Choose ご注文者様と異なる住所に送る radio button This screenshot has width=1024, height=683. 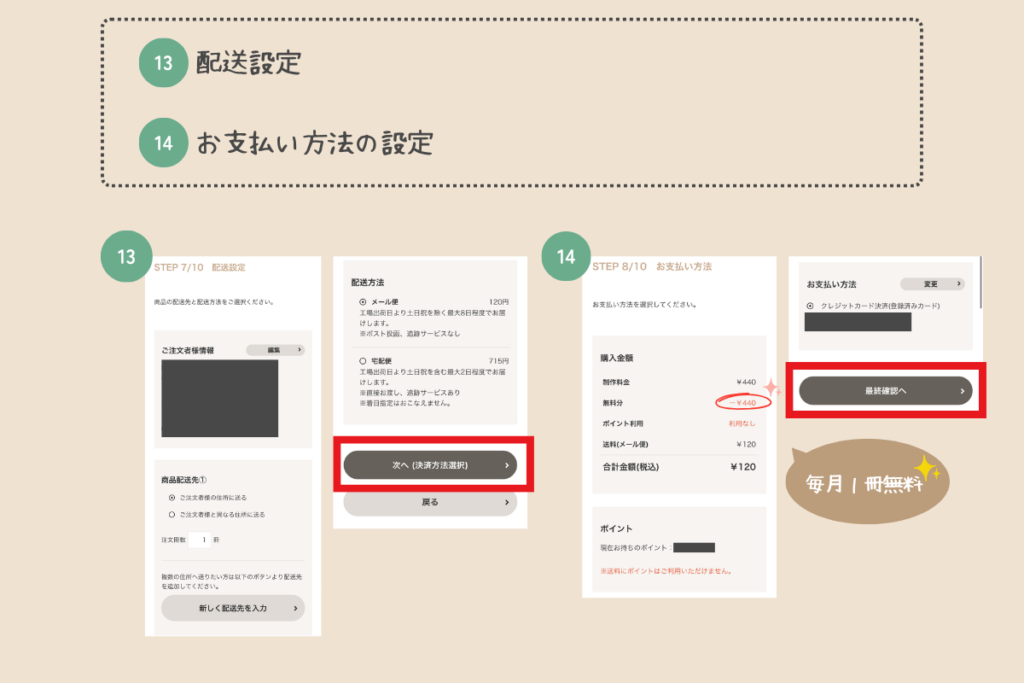172,514
